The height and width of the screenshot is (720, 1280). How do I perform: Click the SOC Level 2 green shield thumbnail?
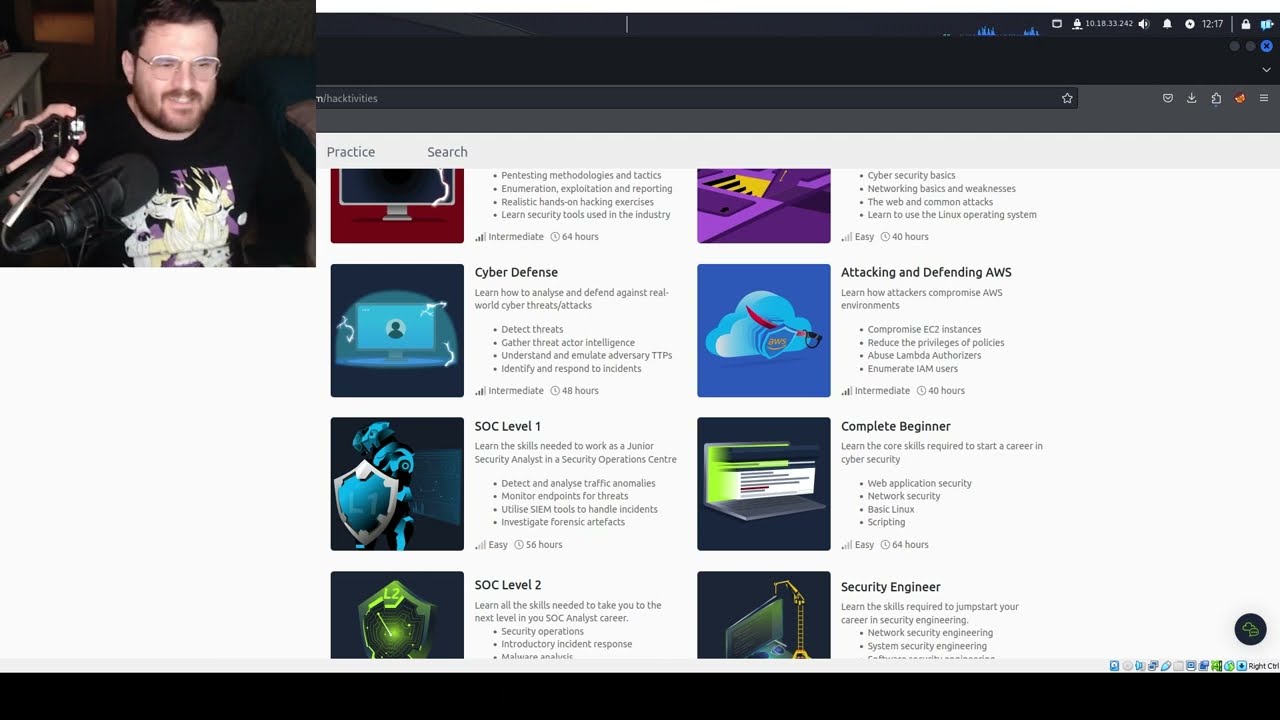click(x=397, y=615)
